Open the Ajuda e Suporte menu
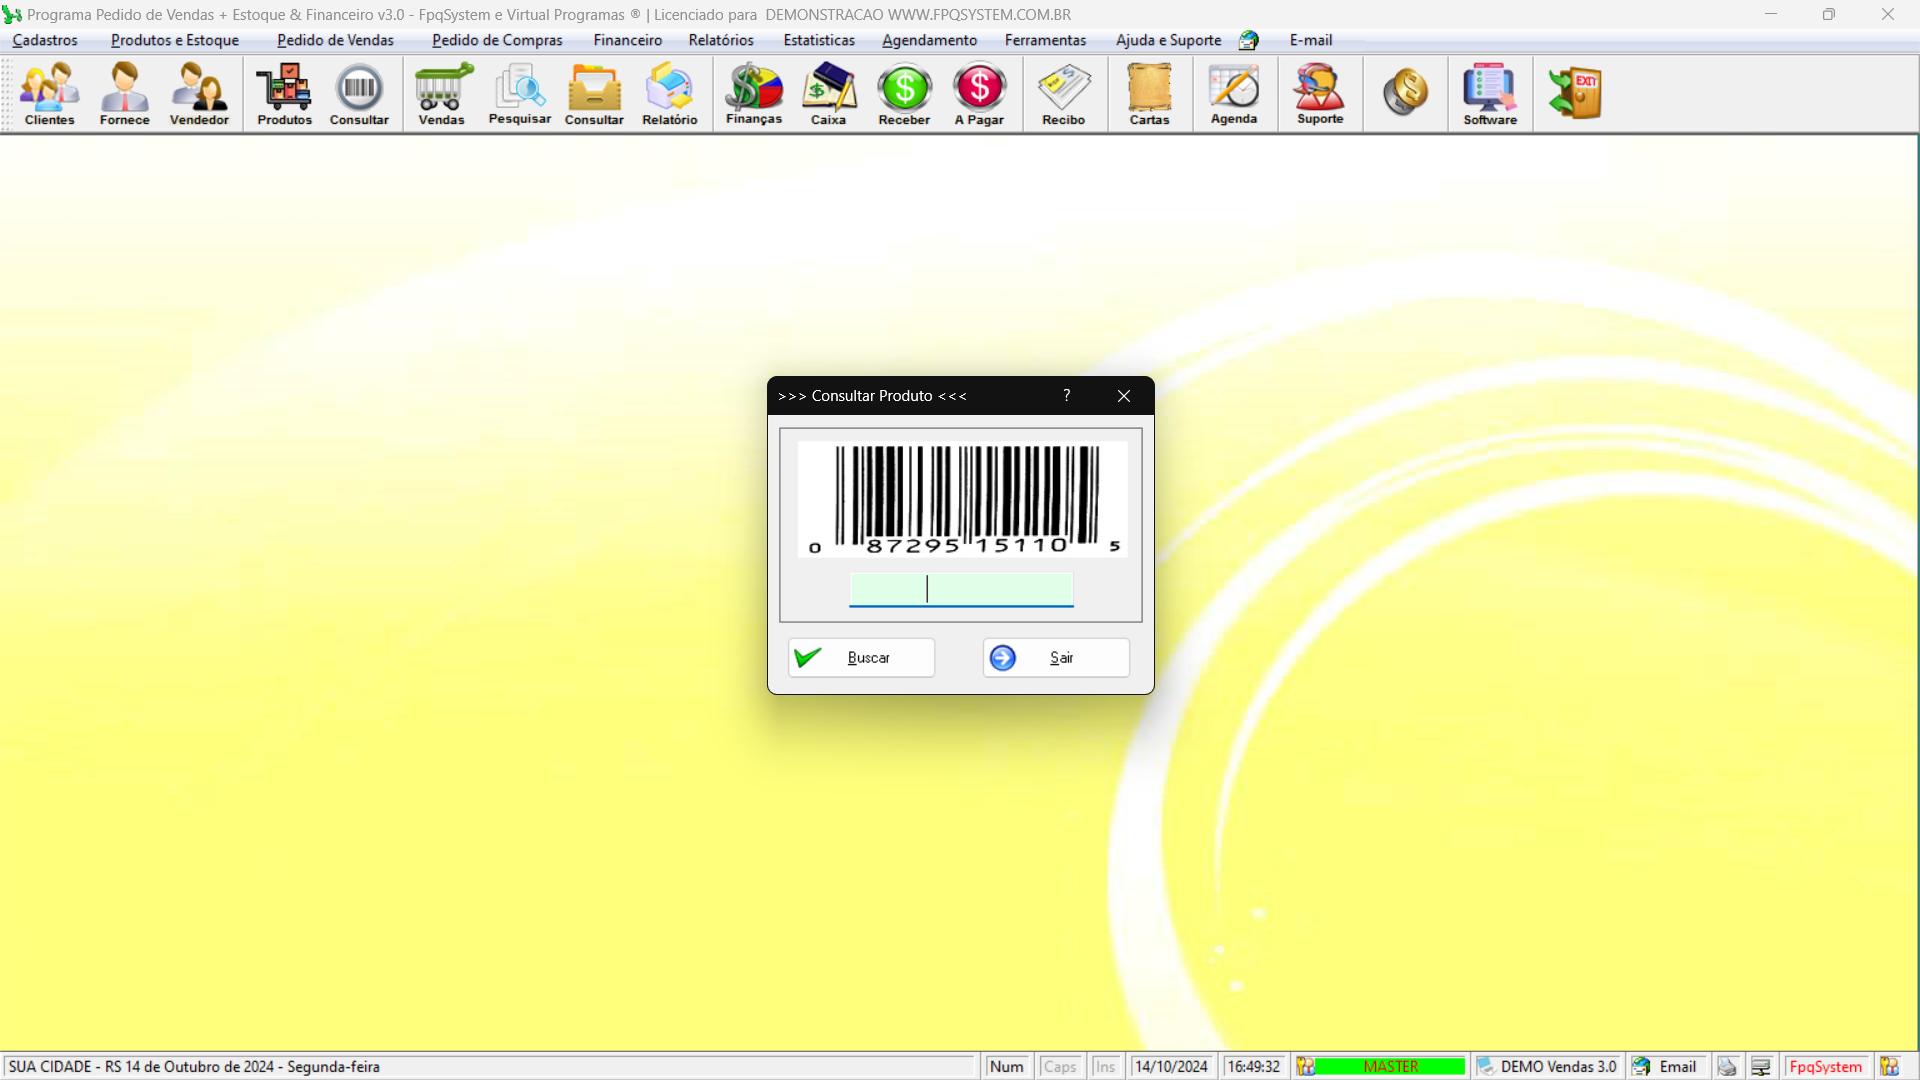This screenshot has width=1920, height=1080. click(1168, 40)
